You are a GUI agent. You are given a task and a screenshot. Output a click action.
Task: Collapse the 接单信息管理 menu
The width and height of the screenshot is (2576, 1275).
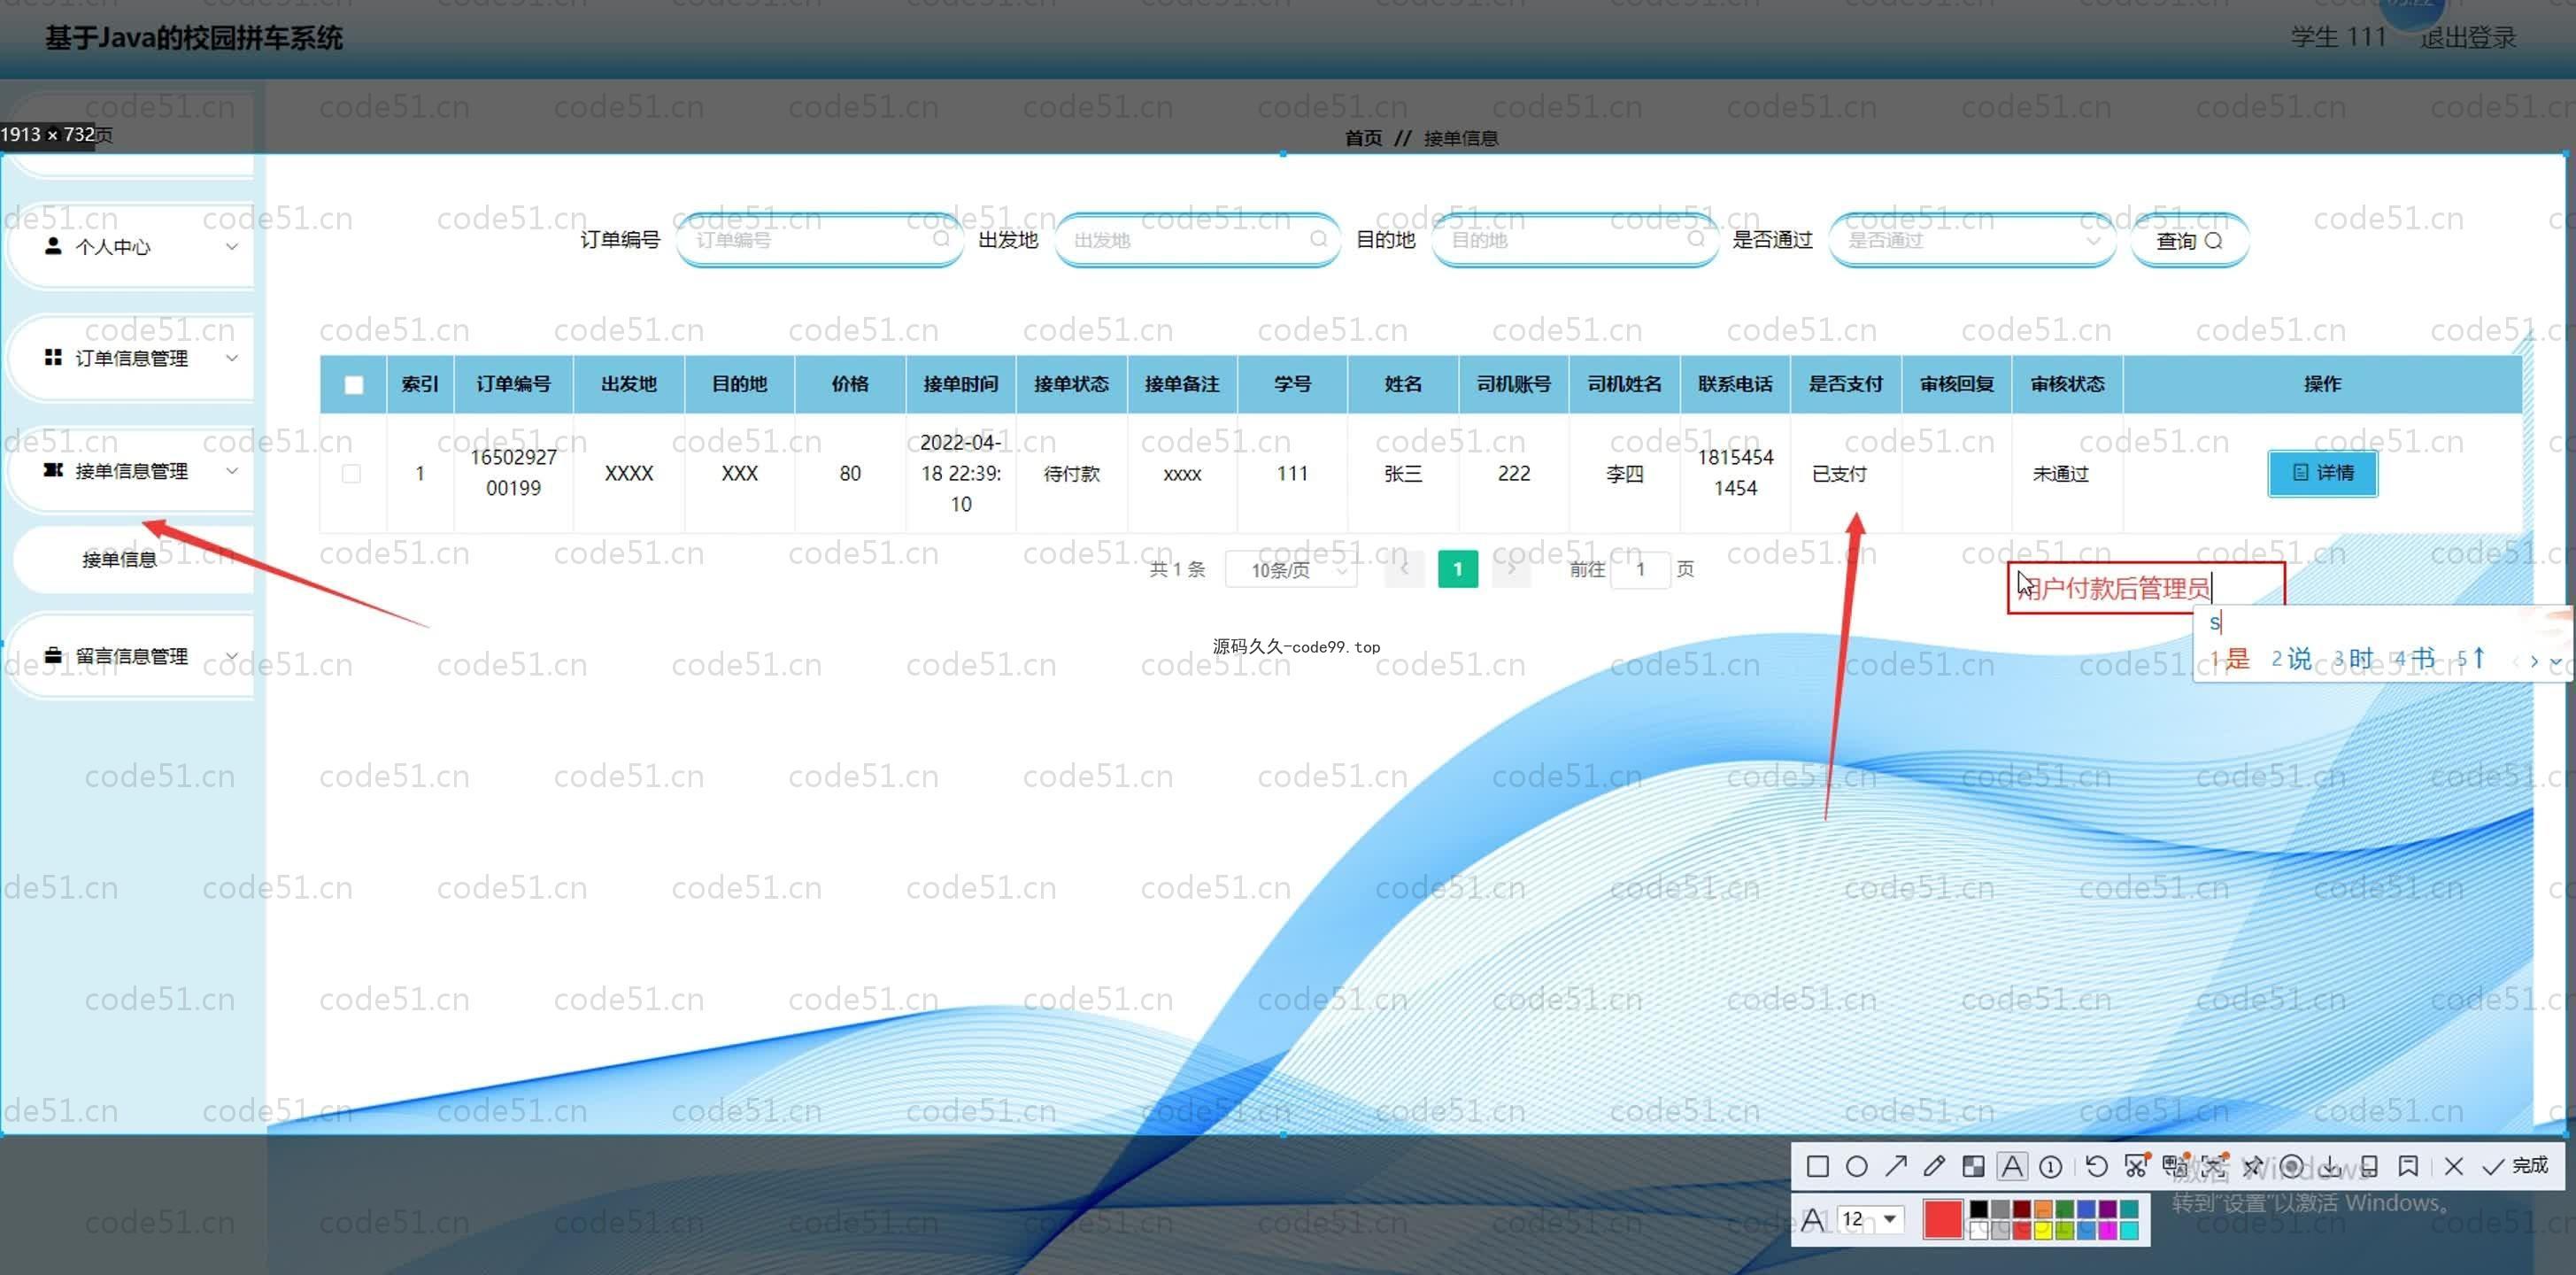coord(133,471)
